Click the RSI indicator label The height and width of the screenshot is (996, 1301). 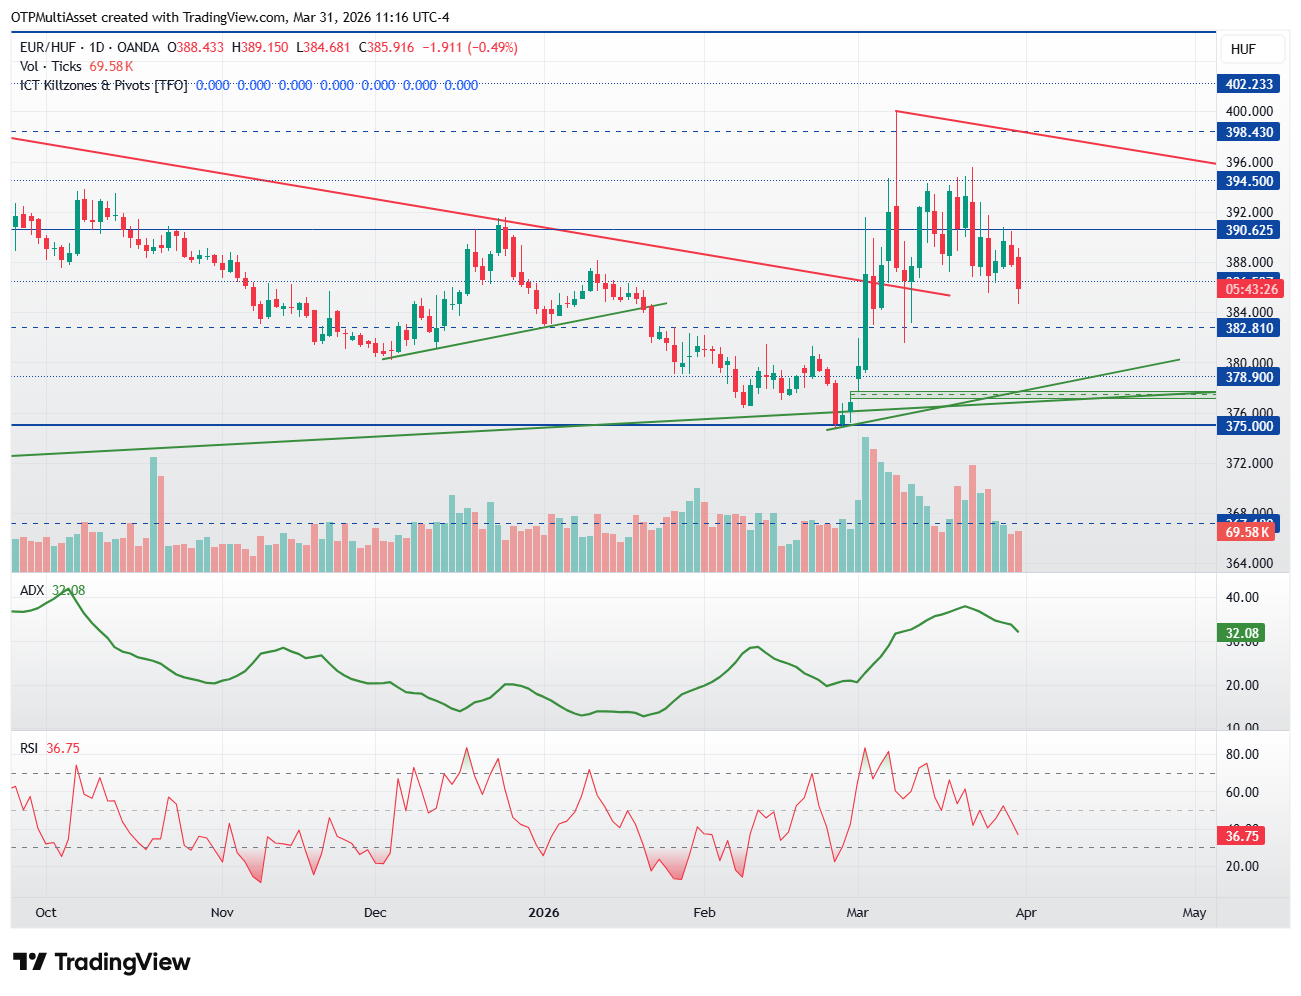pos(29,748)
